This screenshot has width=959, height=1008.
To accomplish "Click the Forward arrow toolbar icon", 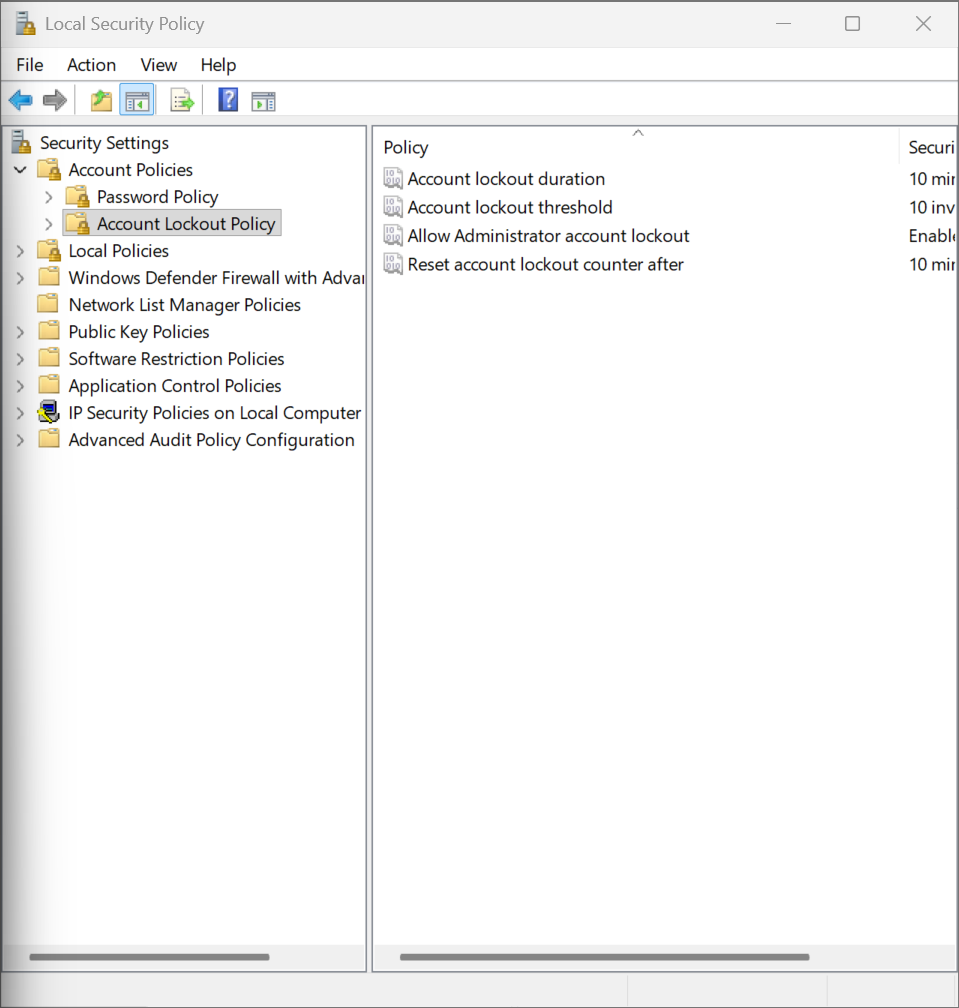I will point(55,100).
